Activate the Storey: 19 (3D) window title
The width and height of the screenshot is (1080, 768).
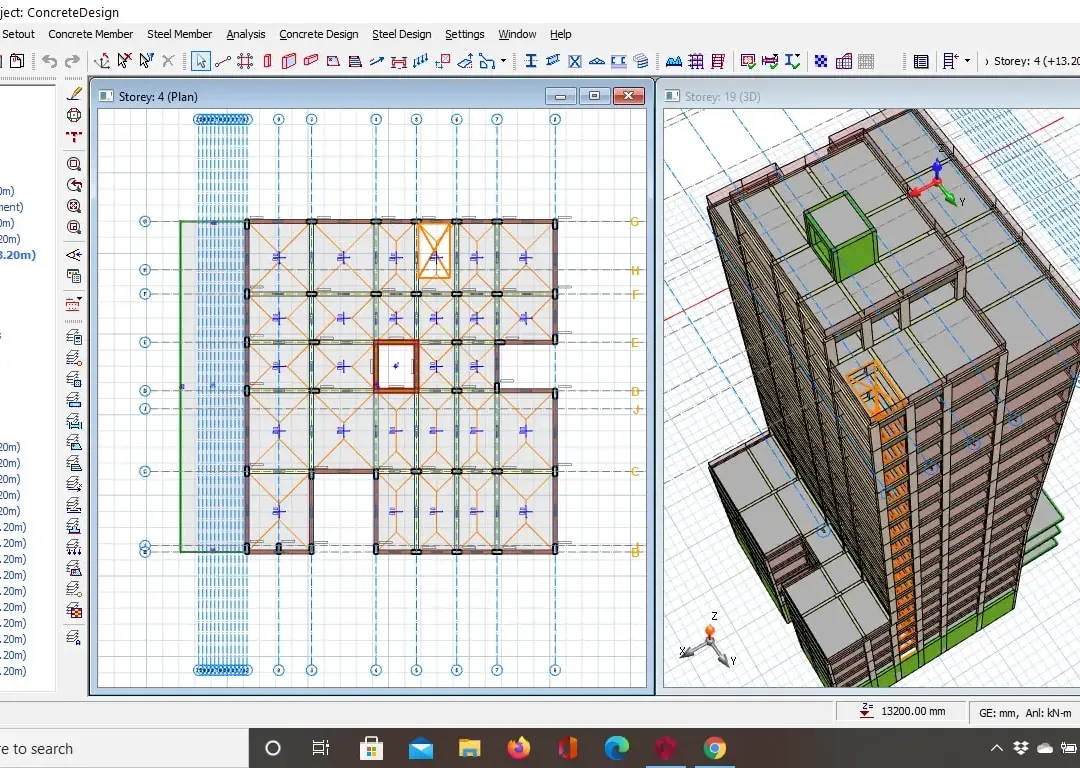click(x=723, y=96)
